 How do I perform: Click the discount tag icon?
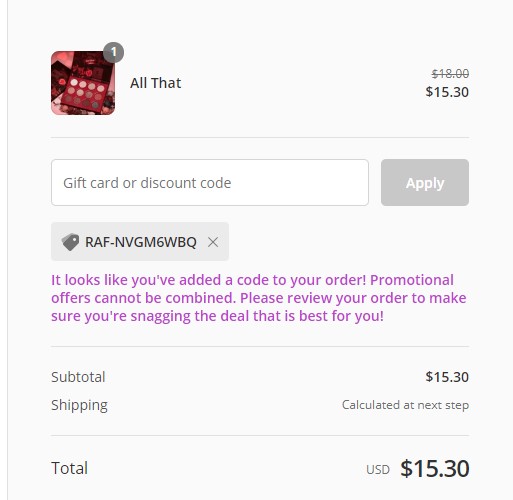tap(70, 242)
